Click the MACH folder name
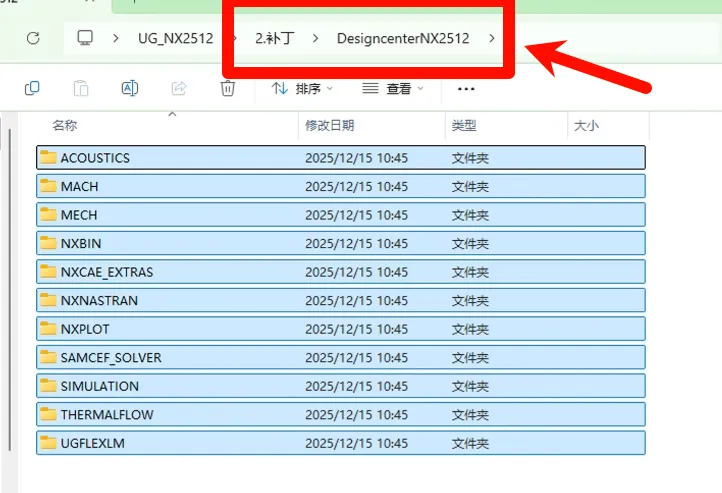The image size is (722, 493). pyautogui.click(x=80, y=186)
